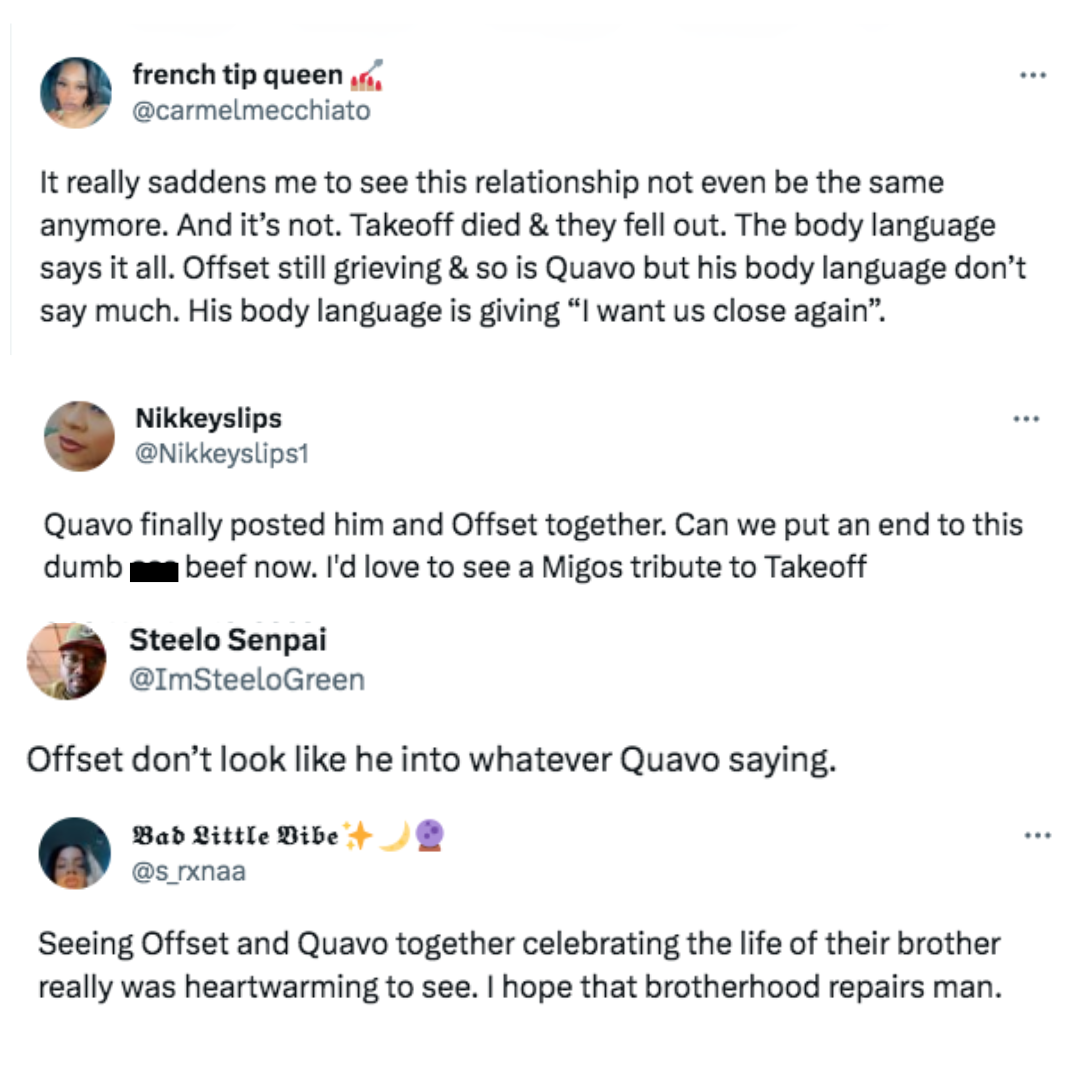This screenshot has height=1080, width=1080.
Task: Open the @s_rxnaa handle link
Action: point(188,871)
